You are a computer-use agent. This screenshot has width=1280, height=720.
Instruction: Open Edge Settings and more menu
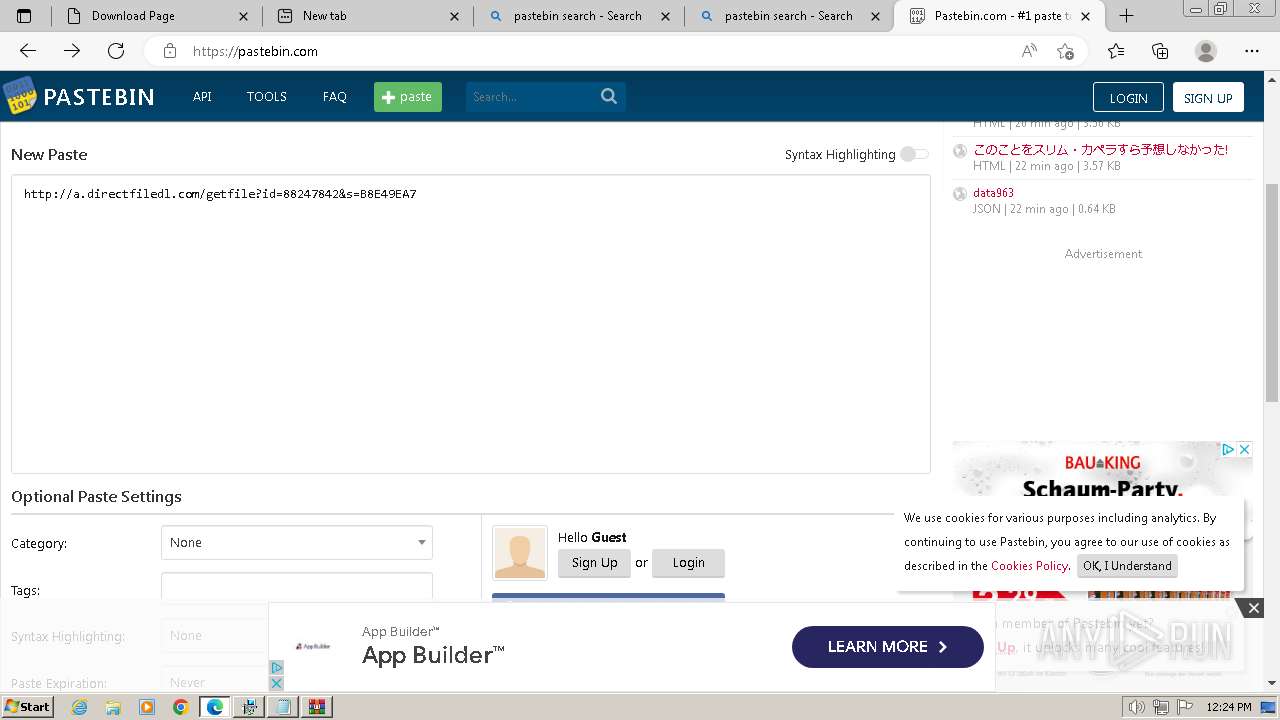coord(1252,51)
